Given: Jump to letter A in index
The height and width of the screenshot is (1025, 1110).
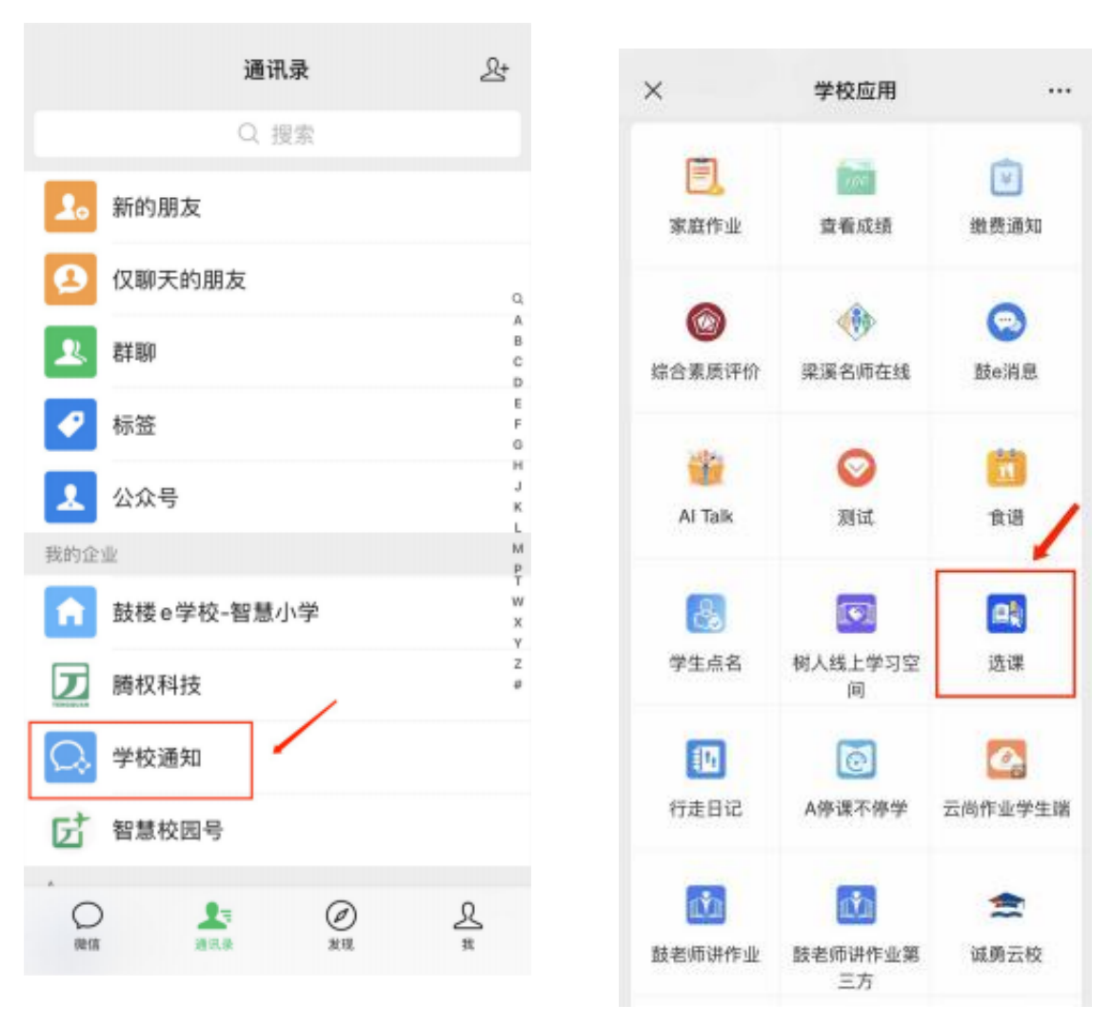Looking at the screenshot, I should [517, 320].
